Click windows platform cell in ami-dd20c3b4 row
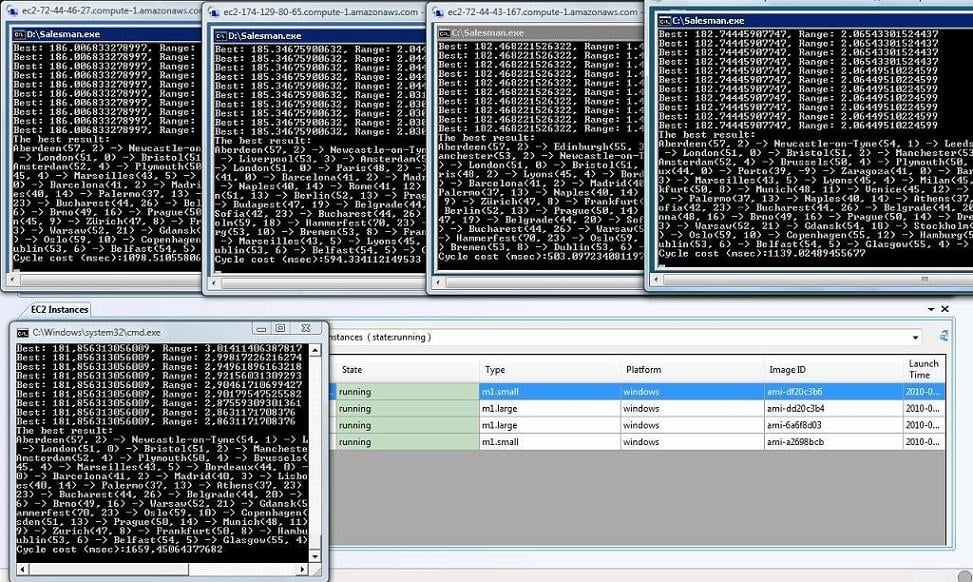The width and height of the screenshot is (973, 582). 693,408
